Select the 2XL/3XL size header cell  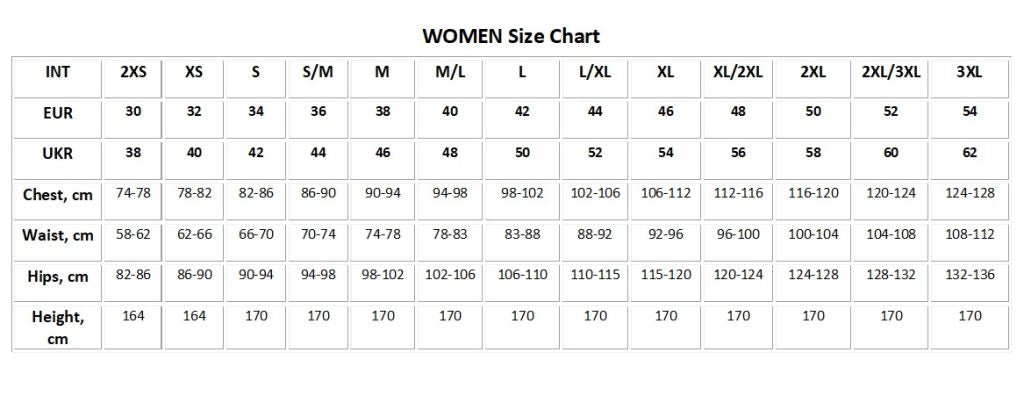(x=891, y=72)
